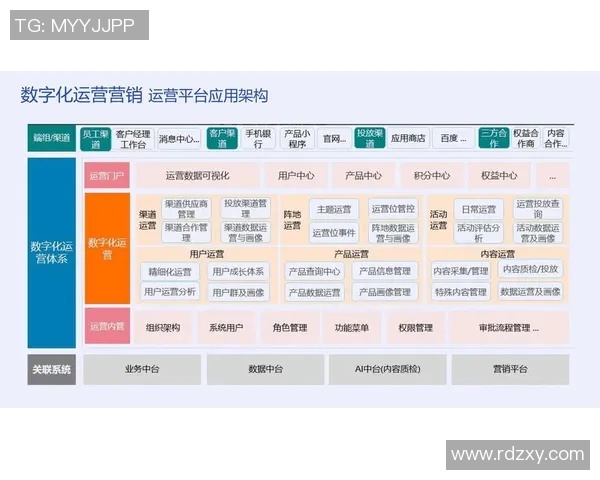Select the 产品数据运营 box
The image size is (600, 480).
314,292
